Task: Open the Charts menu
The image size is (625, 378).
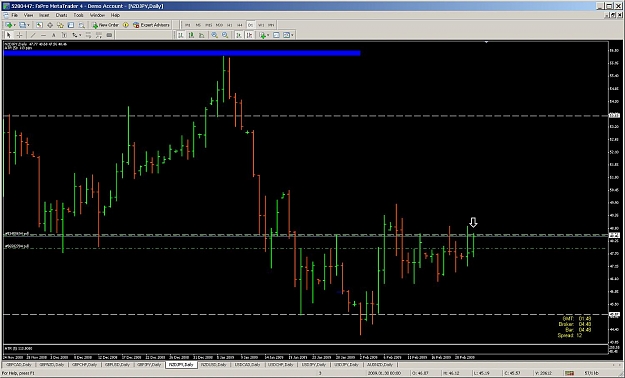Action: coord(61,15)
